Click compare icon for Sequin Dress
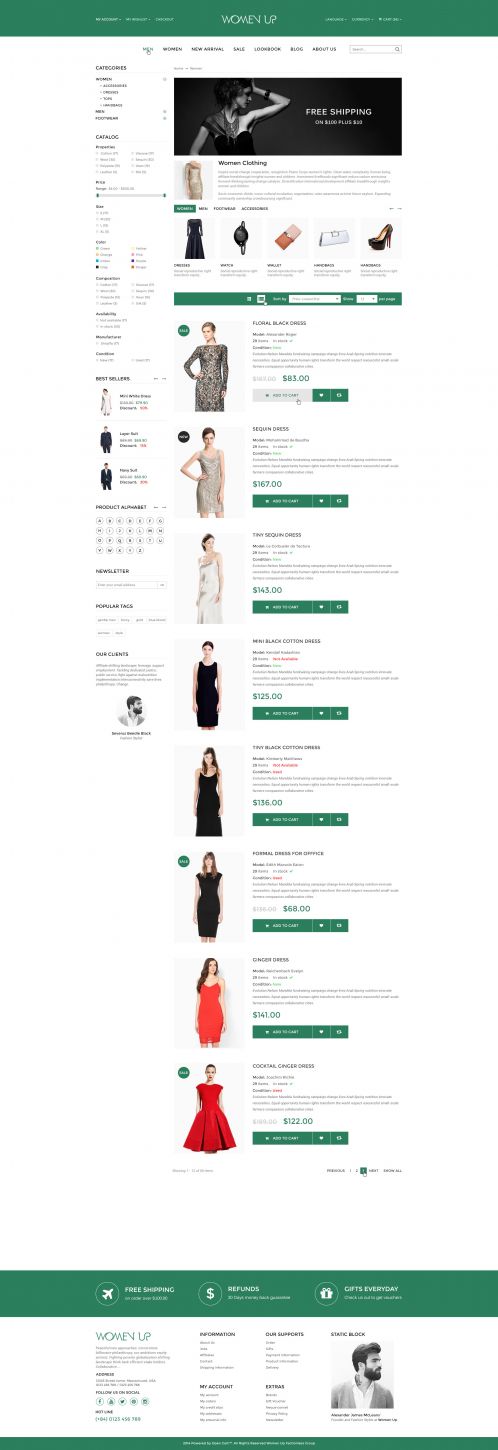The width and height of the screenshot is (498, 1450). point(340,501)
